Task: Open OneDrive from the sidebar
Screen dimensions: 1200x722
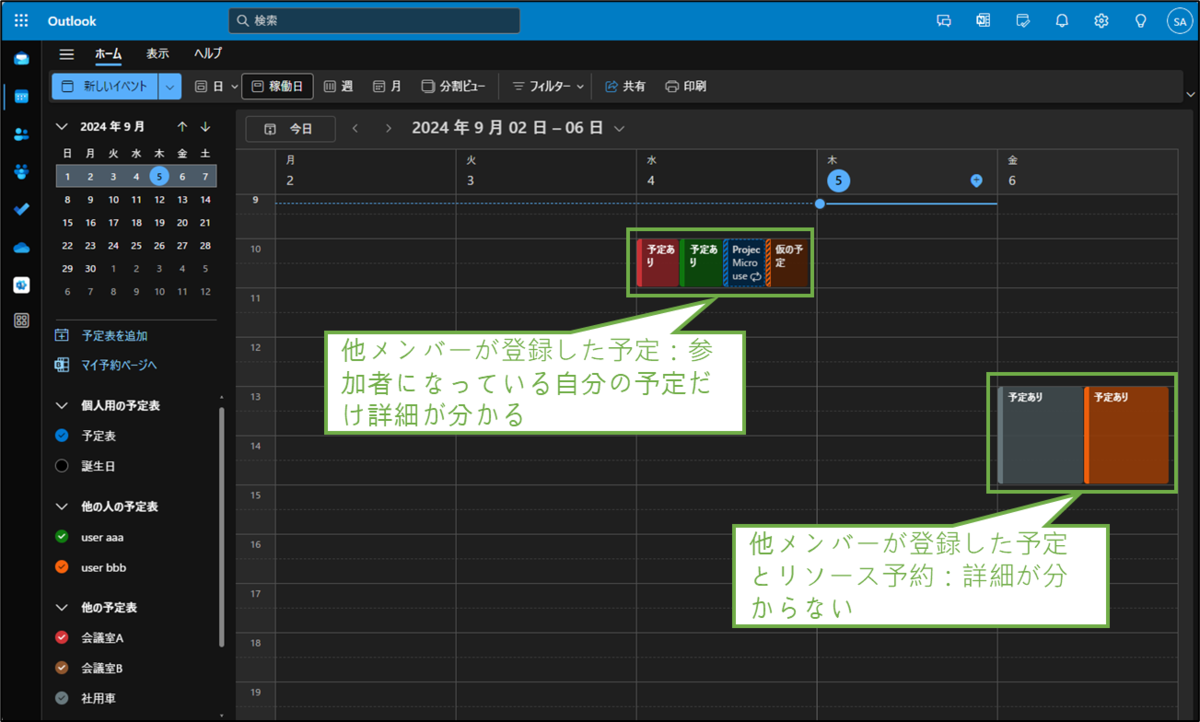Action: [x=22, y=247]
